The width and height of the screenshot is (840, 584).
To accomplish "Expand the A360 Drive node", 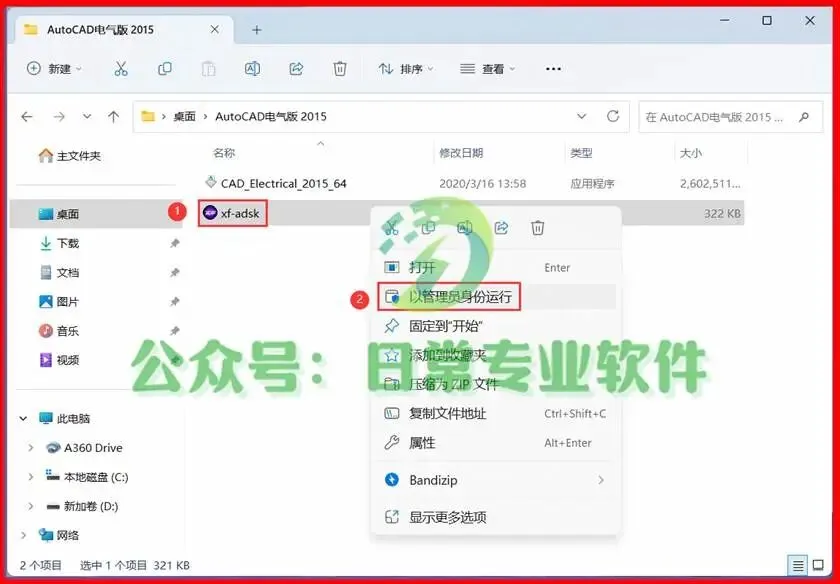I will (x=31, y=447).
